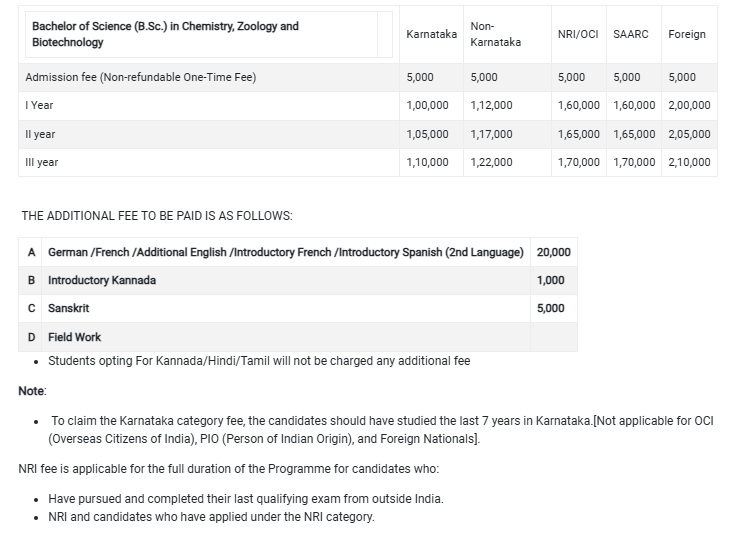Click the 20,000 second language fee cell

(554, 252)
